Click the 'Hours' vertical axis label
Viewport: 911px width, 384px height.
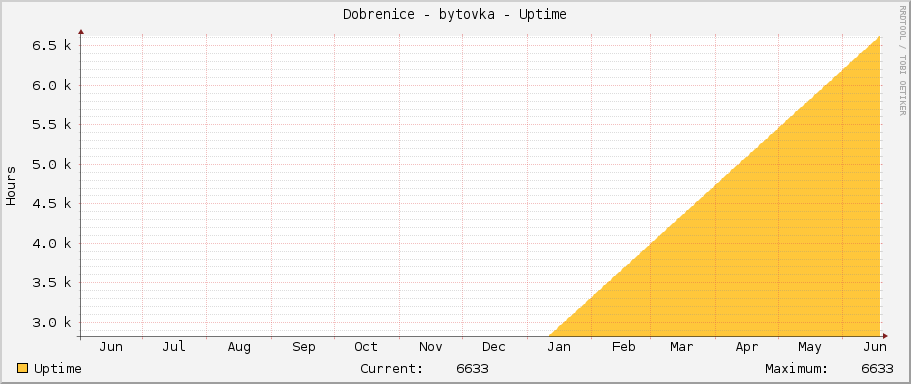[11, 185]
